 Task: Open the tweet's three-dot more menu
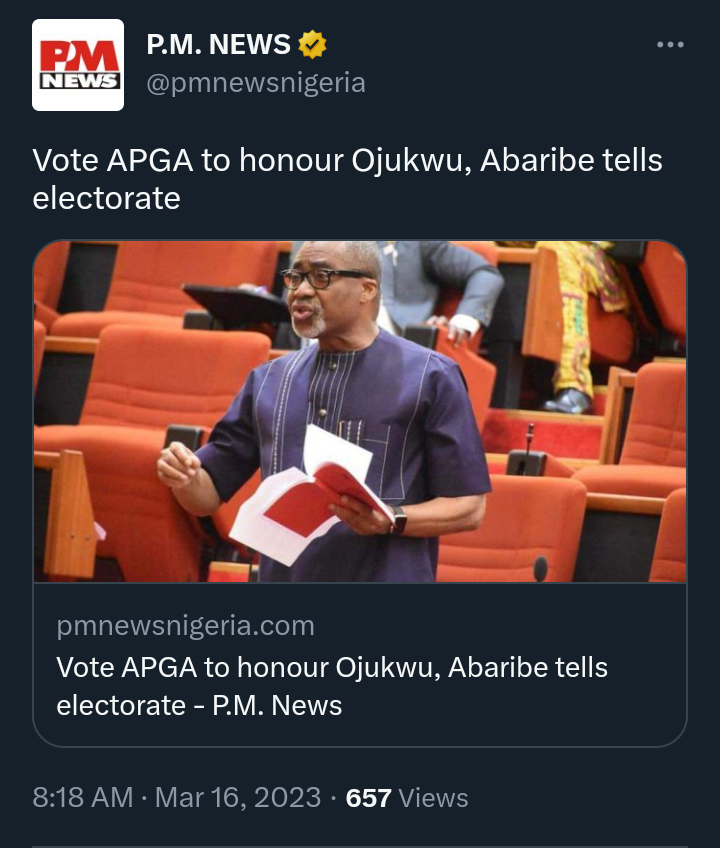tap(670, 45)
